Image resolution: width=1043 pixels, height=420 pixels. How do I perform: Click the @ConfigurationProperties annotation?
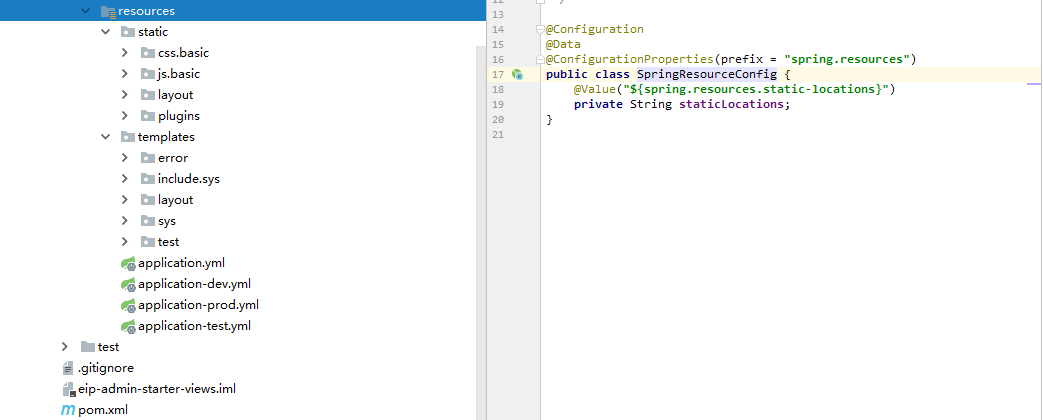(629, 59)
